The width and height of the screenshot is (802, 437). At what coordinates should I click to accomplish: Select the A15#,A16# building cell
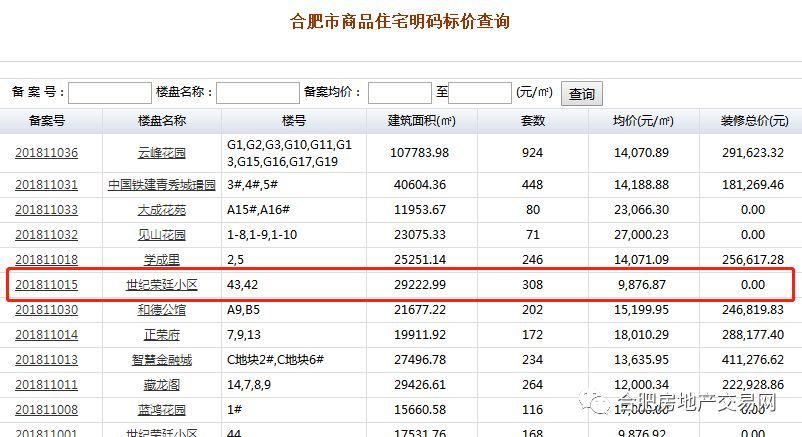[258, 209]
